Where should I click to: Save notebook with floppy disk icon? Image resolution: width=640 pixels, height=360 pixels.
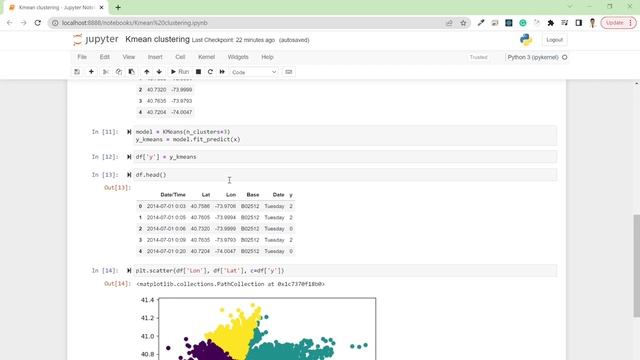(x=77, y=72)
